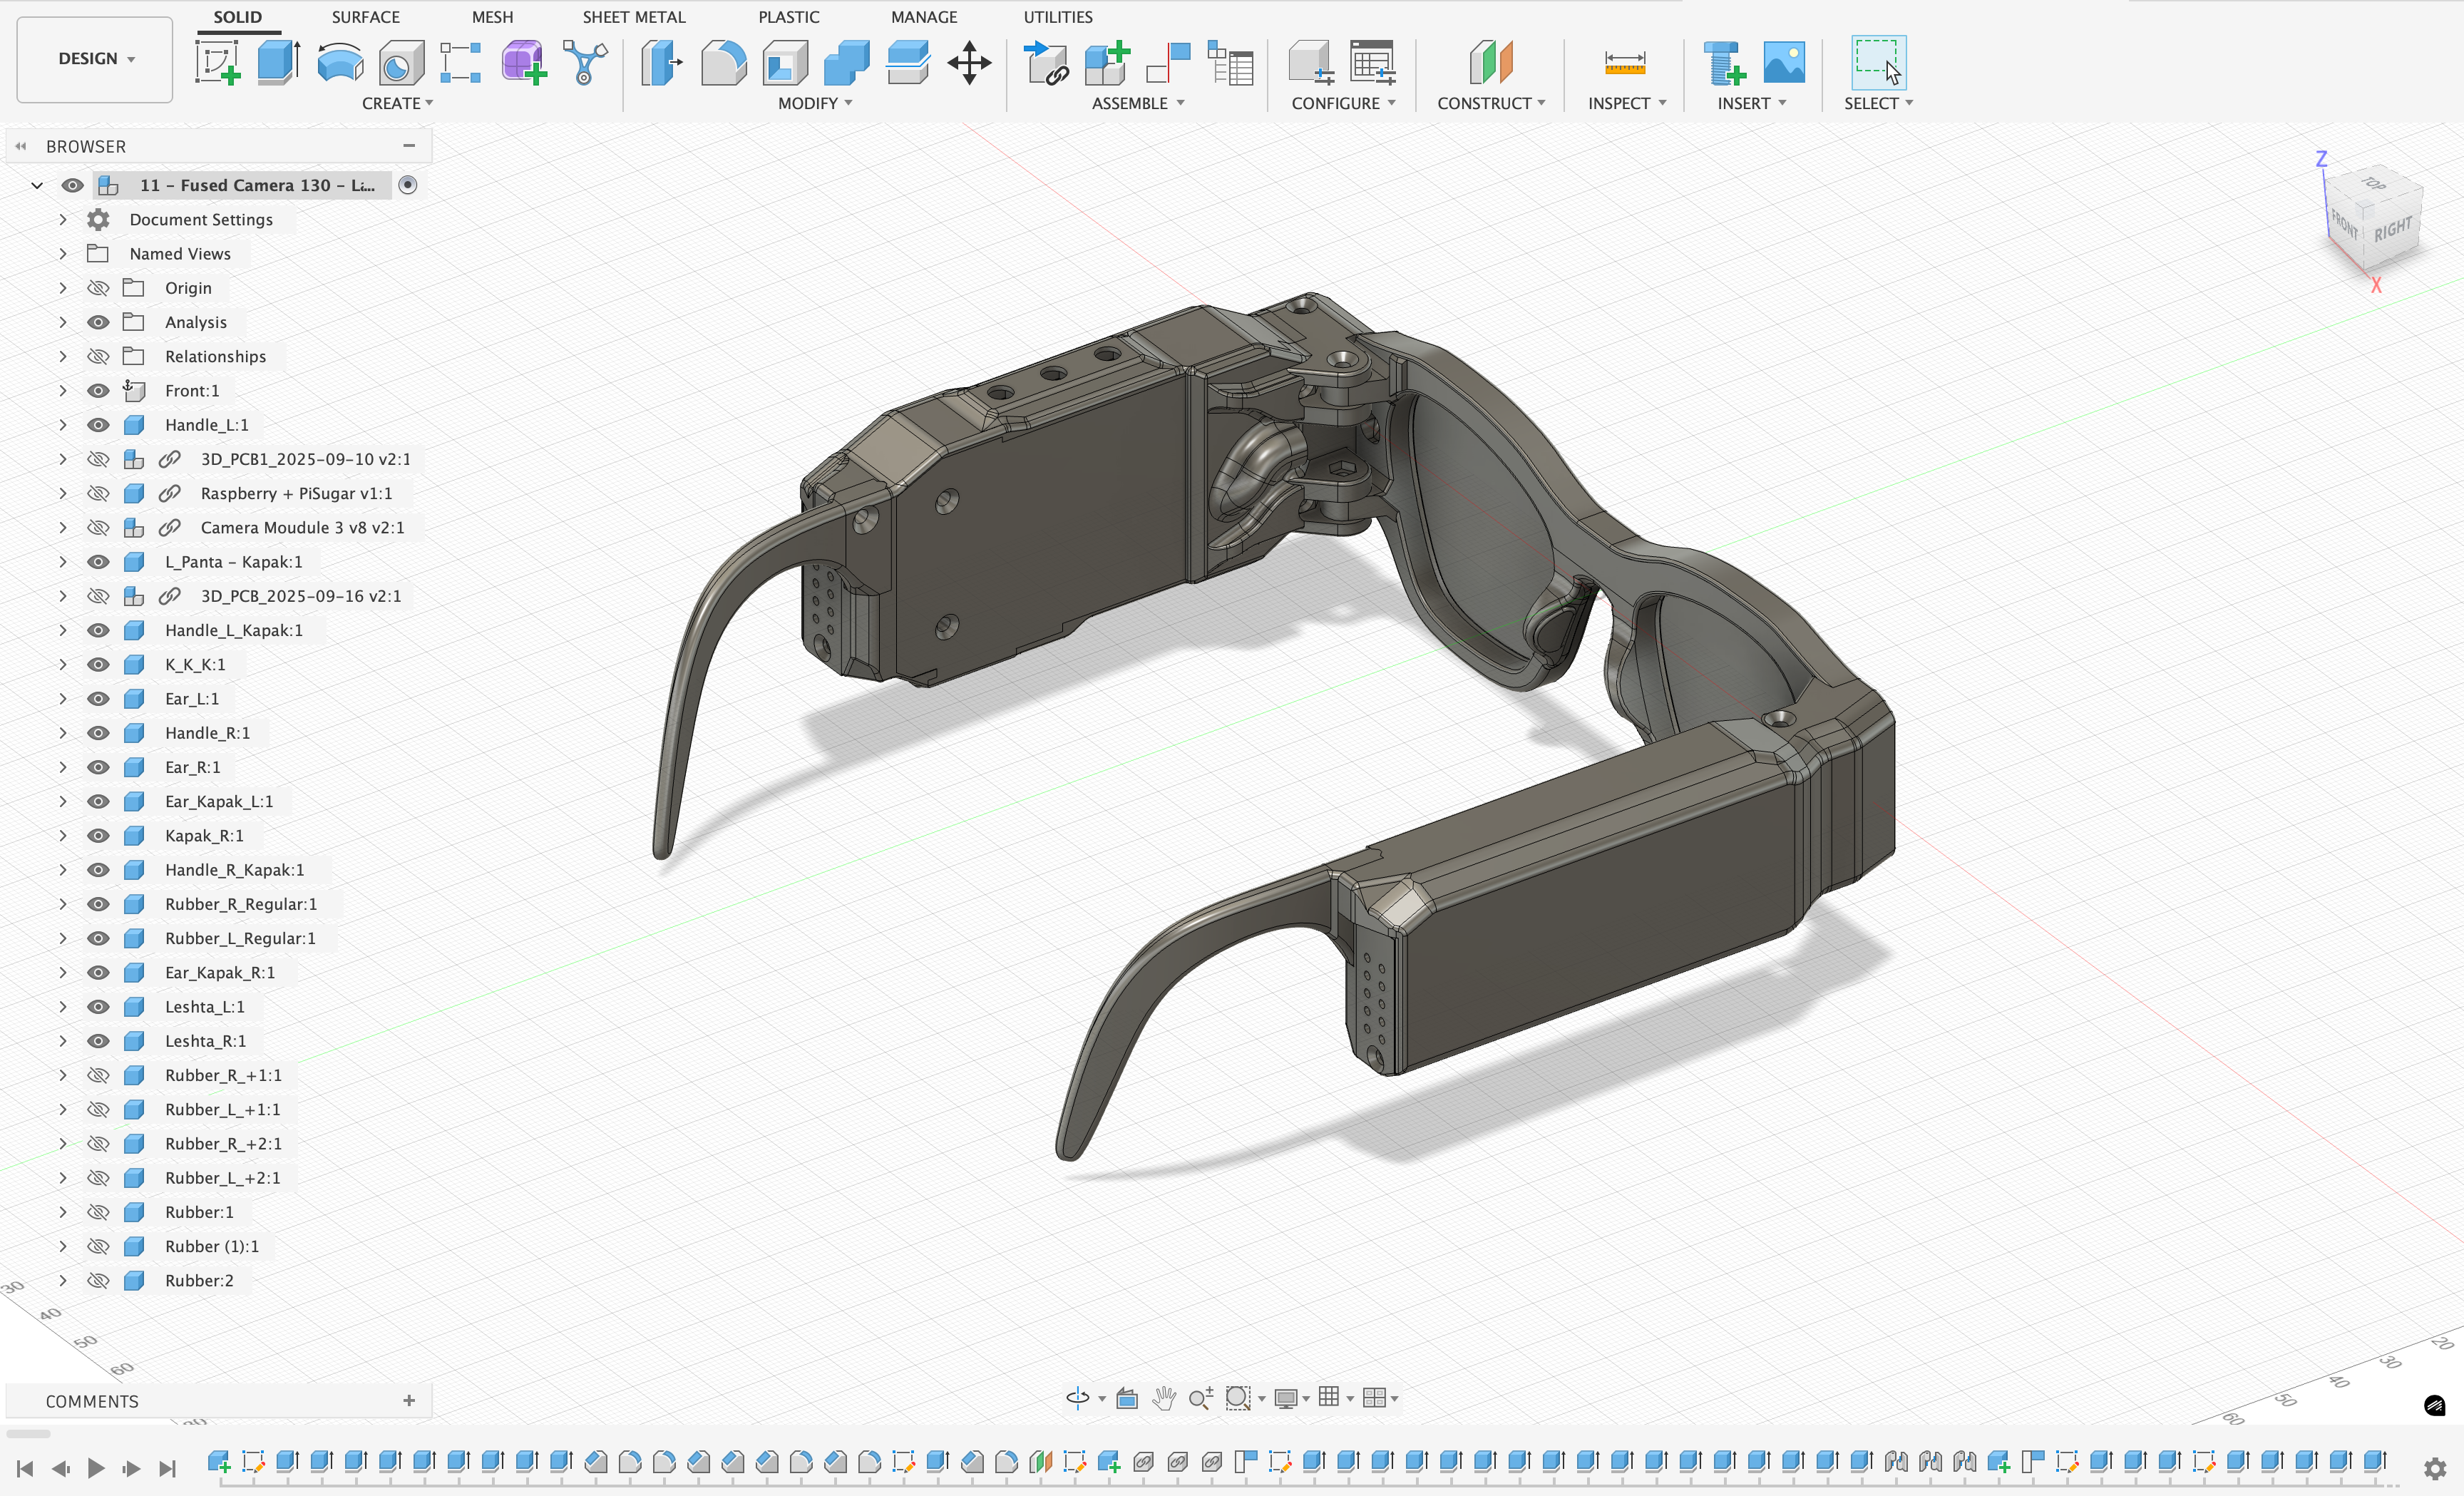Open the UTILITIES tab

click(x=1057, y=17)
